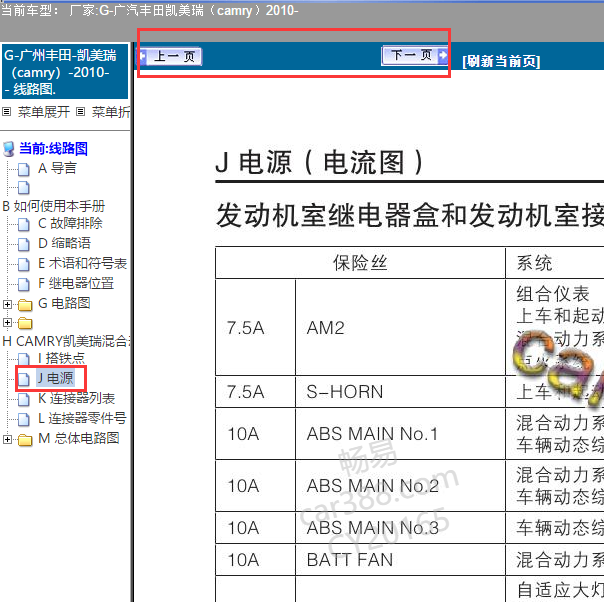The image size is (604, 602).
Task: Click page icon next to L 连接器零件号
Action: (23, 419)
